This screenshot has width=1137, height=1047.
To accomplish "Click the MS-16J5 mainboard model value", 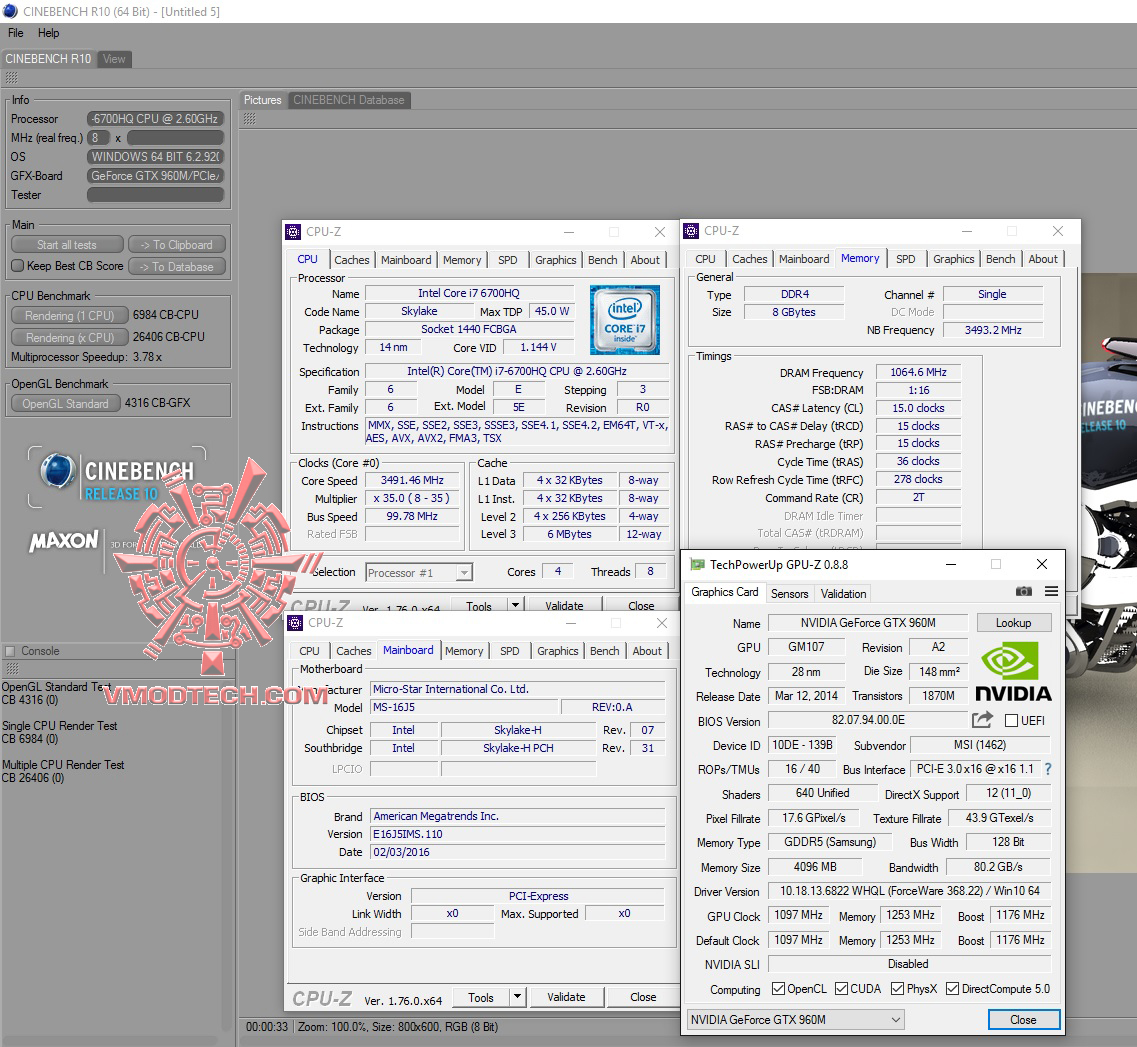I will click(465, 707).
